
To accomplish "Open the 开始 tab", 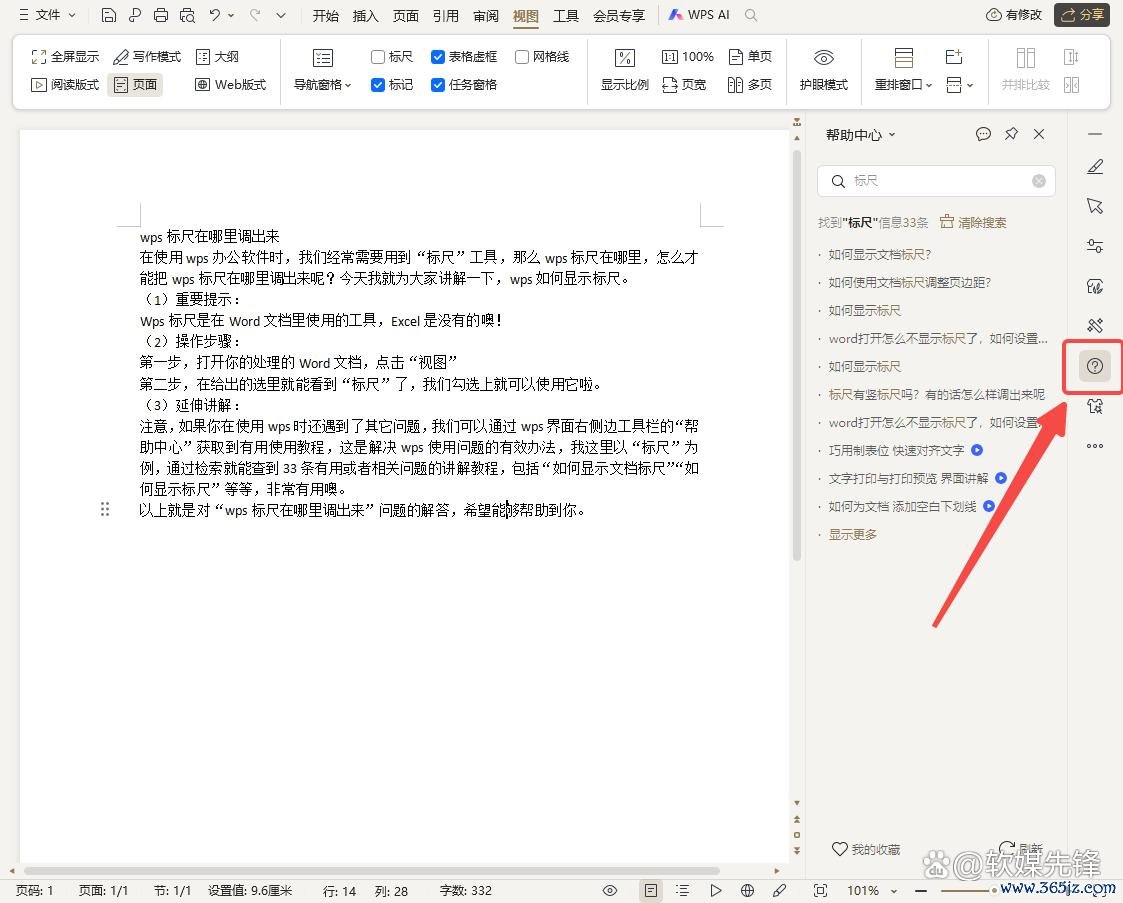I will pos(326,15).
